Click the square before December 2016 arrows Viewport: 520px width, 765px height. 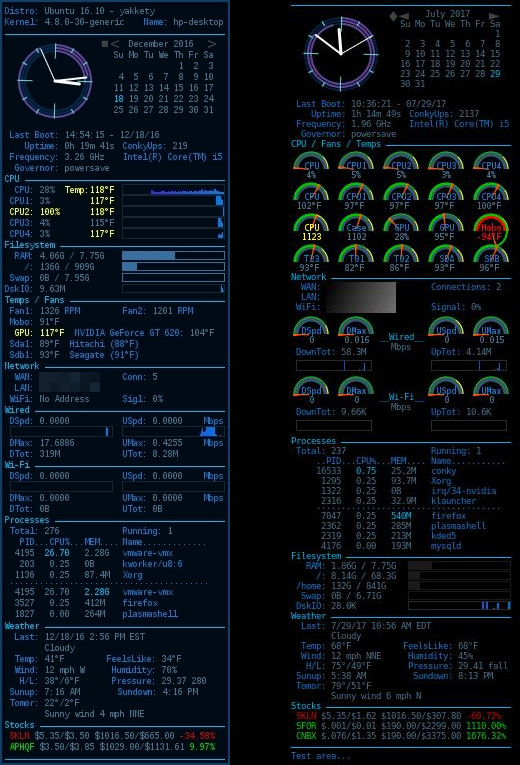pos(104,44)
